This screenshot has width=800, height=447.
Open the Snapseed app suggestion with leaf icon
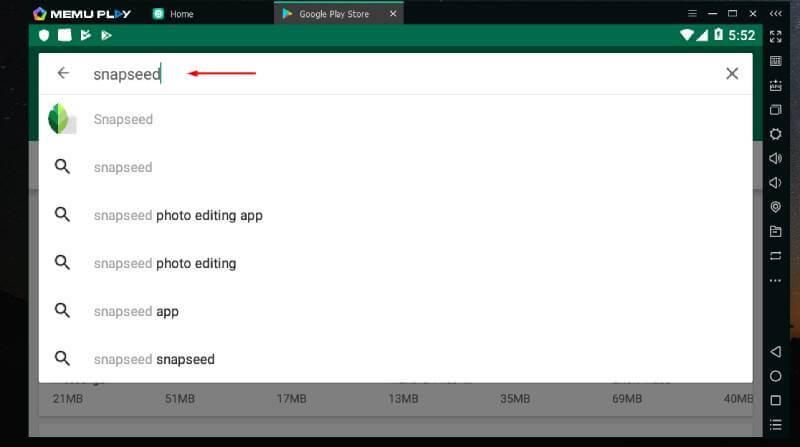[x=395, y=119]
